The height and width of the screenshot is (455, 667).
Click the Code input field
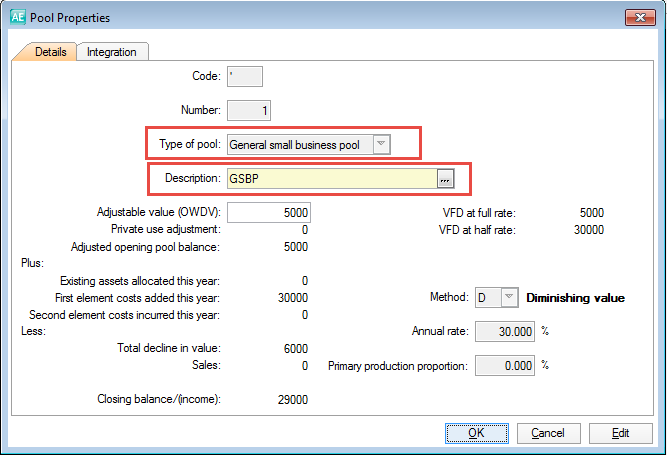point(245,76)
